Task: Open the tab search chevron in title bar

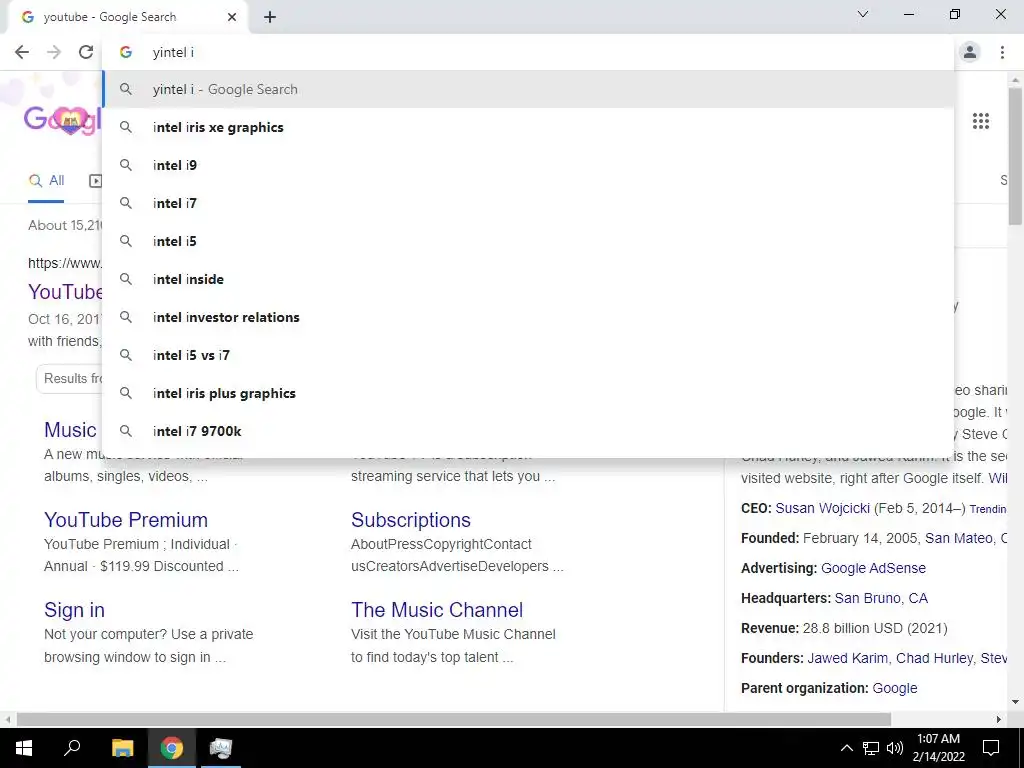Action: pyautogui.click(x=863, y=14)
